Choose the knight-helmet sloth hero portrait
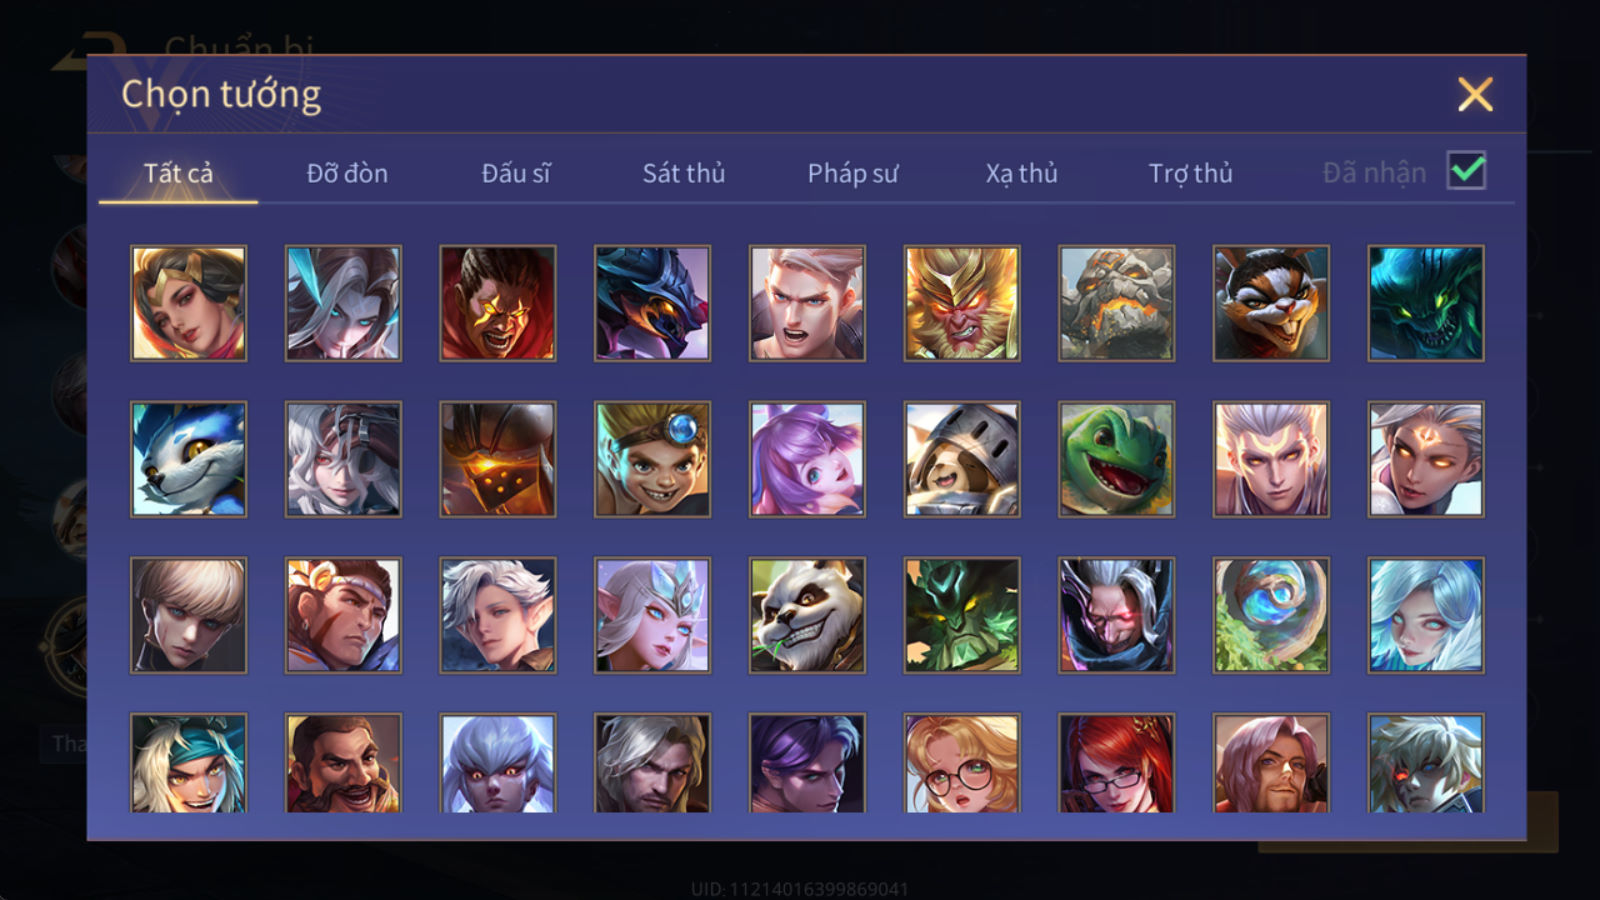The width and height of the screenshot is (1600, 900). pos(962,459)
